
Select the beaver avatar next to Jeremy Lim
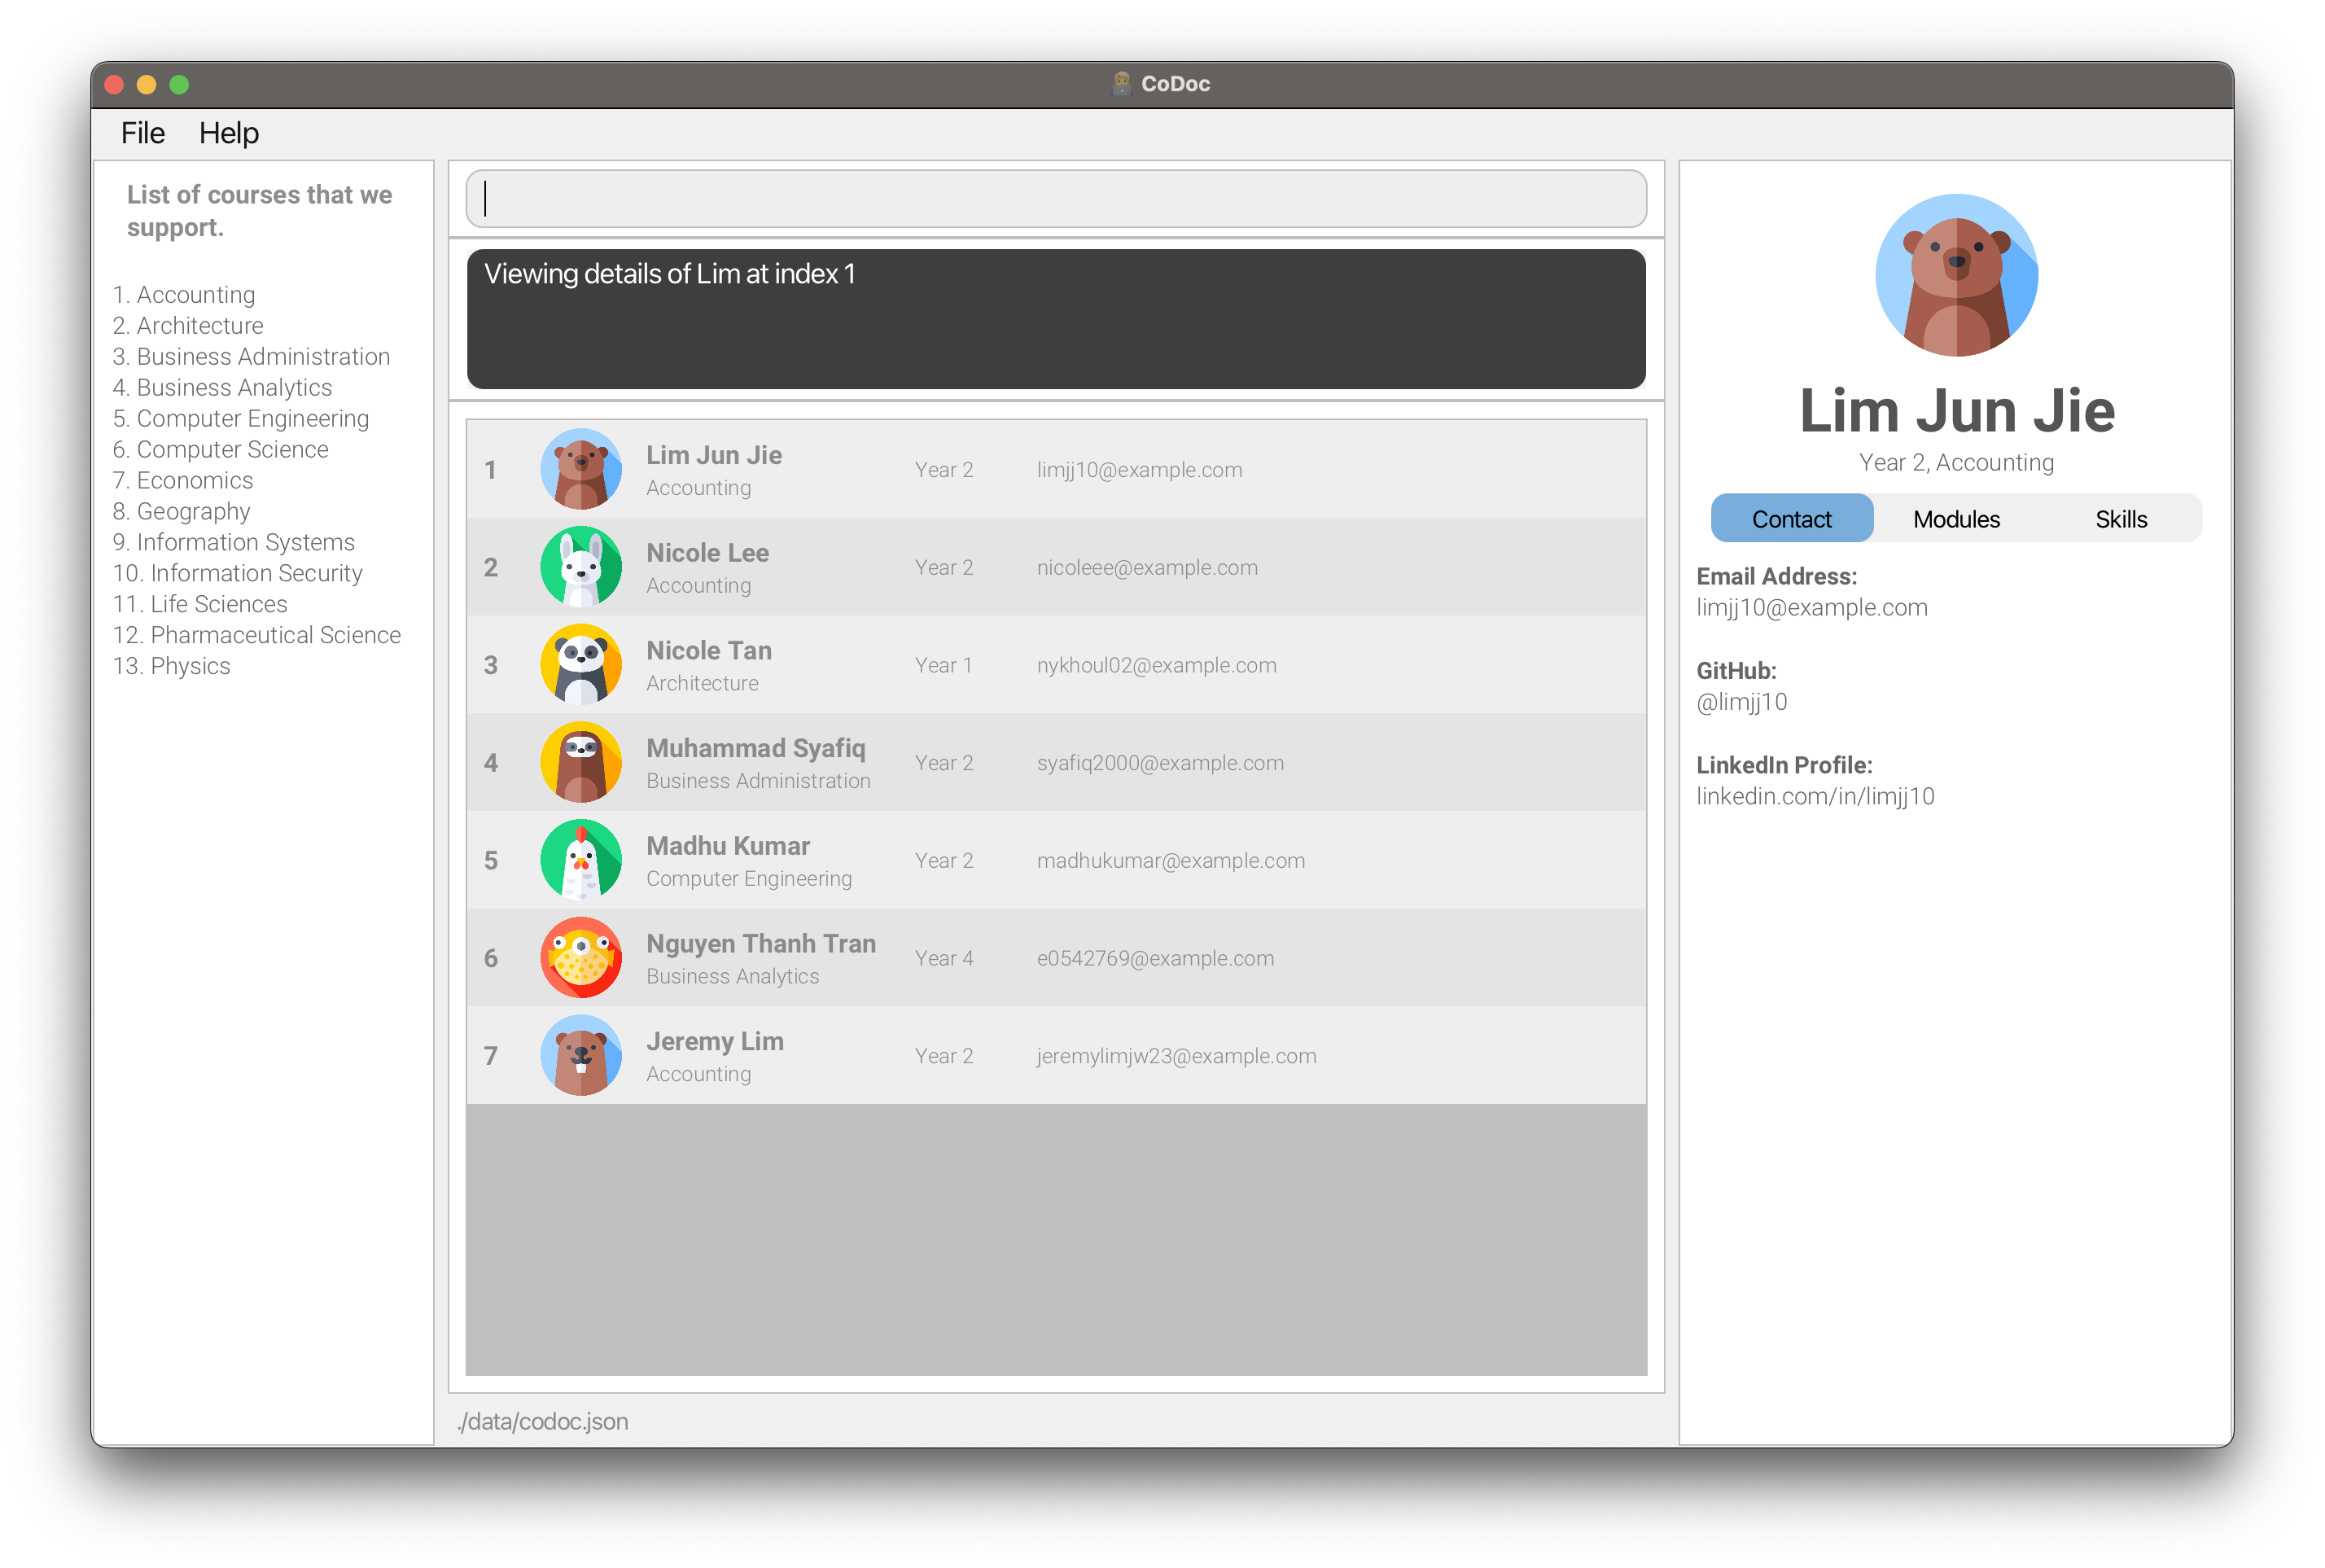tap(581, 1055)
